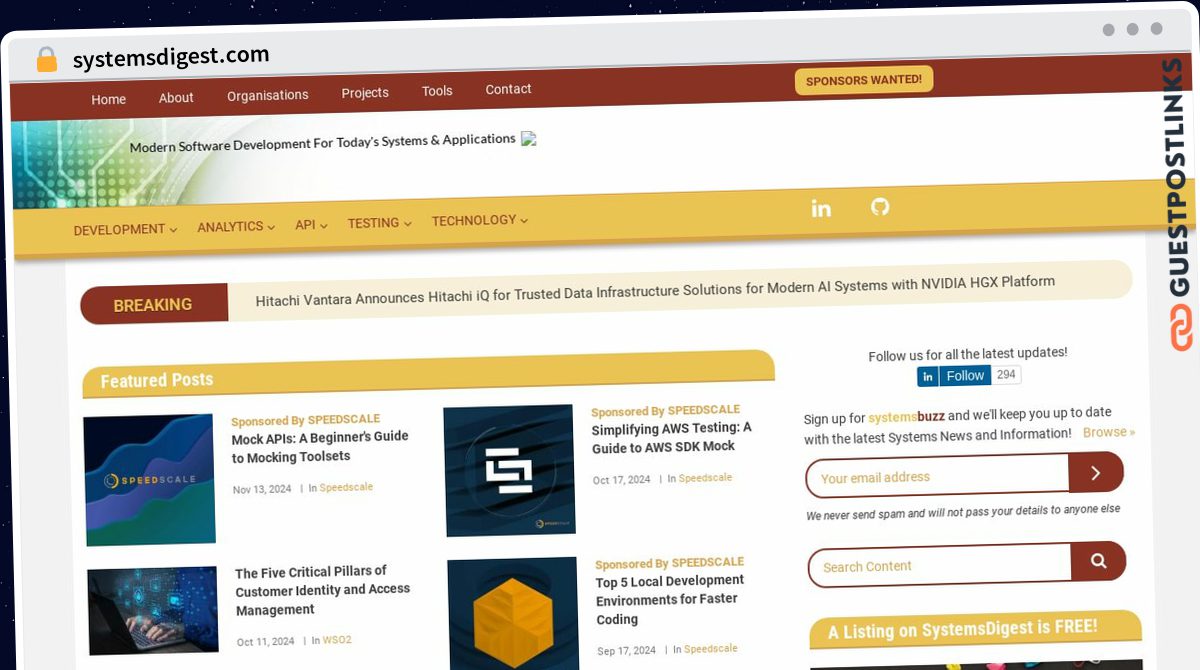
Task: Submit email with the arrow button
Action: pyautogui.click(x=1096, y=472)
